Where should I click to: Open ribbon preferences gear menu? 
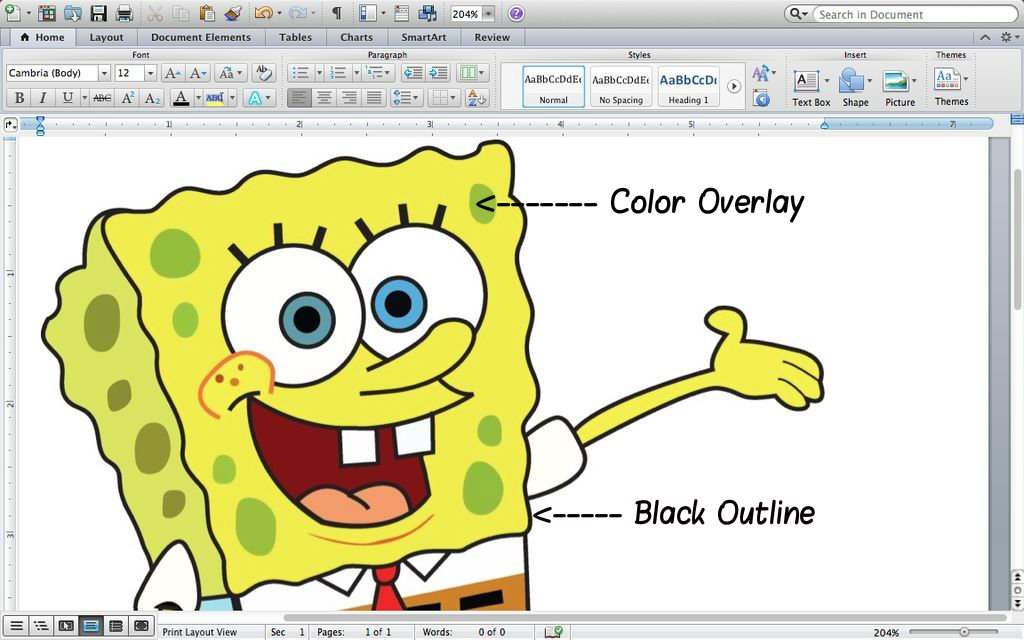tap(1008, 37)
